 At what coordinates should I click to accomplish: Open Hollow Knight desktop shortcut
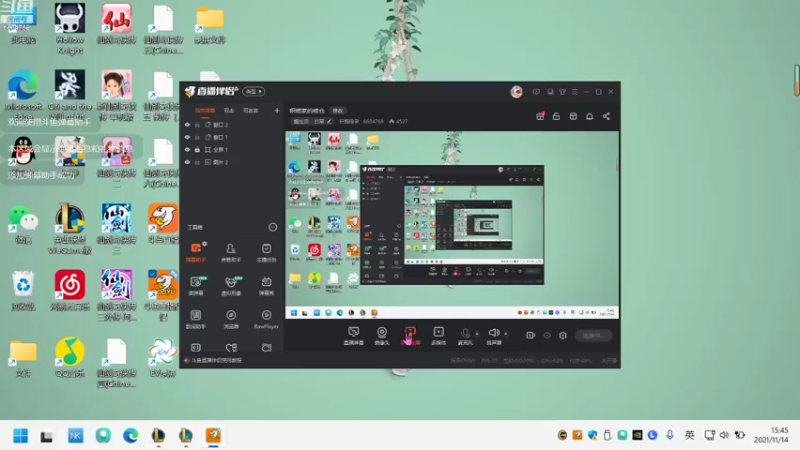point(70,29)
